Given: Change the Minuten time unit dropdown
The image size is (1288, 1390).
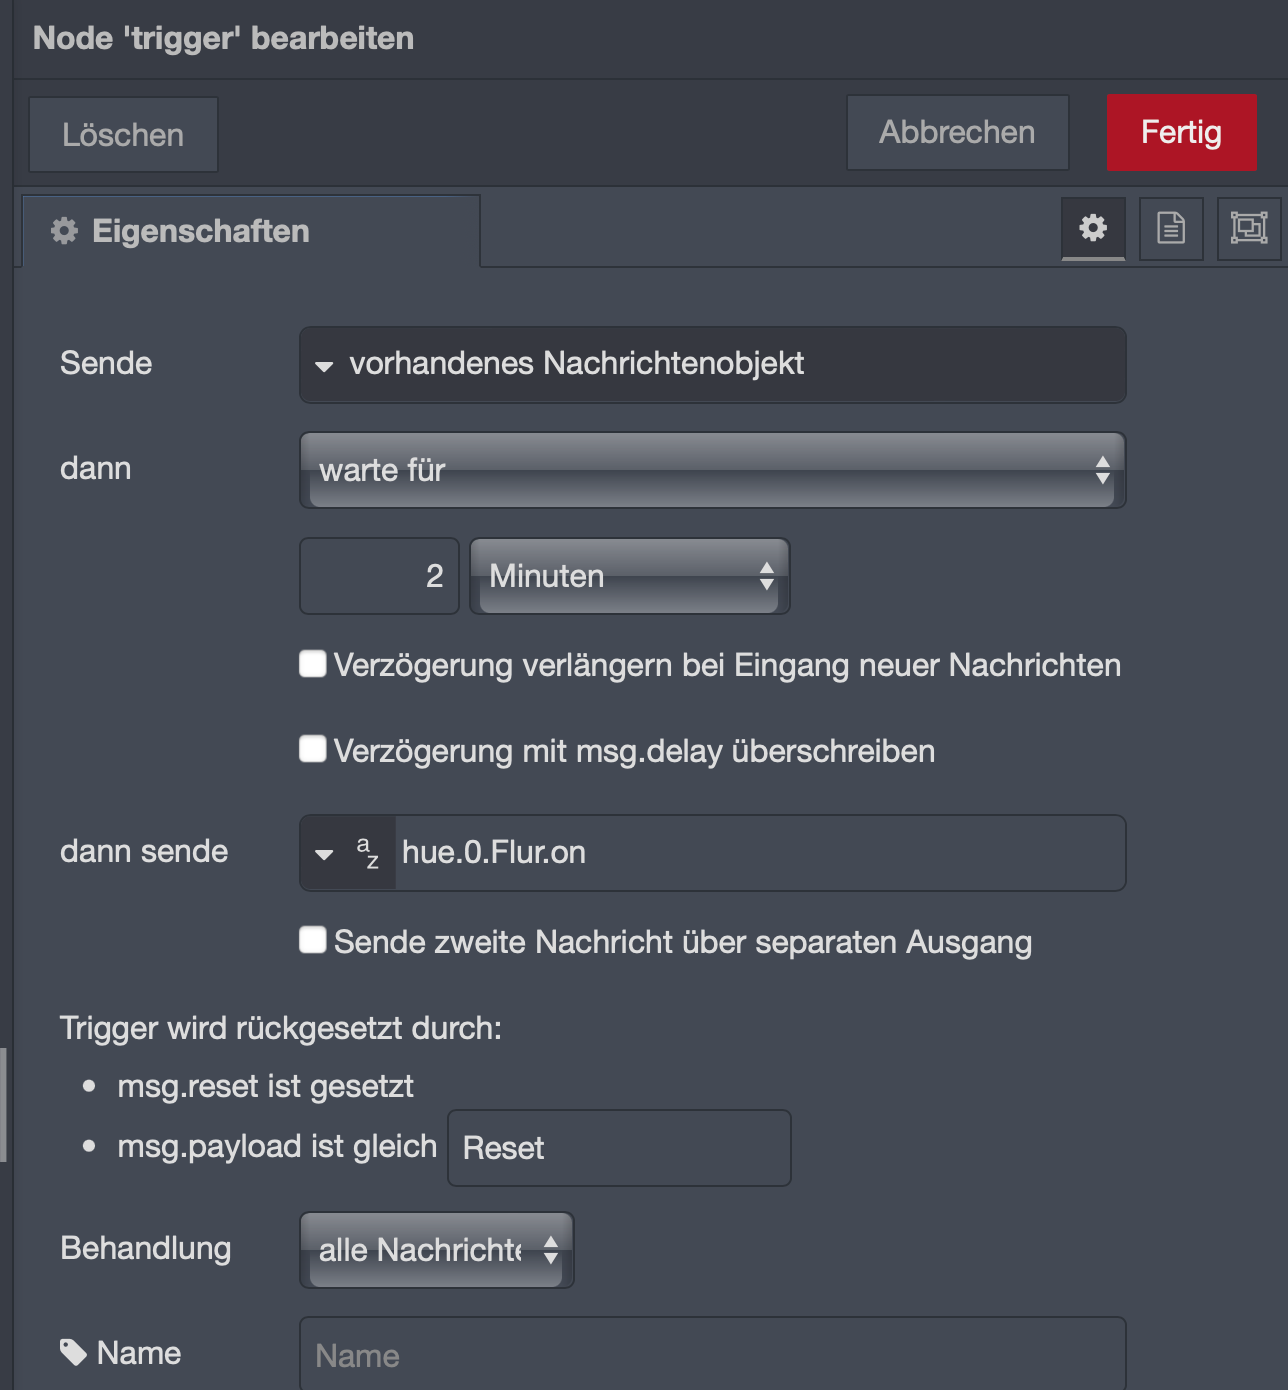Looking at the screenshot, I should [x=630, y=576].
